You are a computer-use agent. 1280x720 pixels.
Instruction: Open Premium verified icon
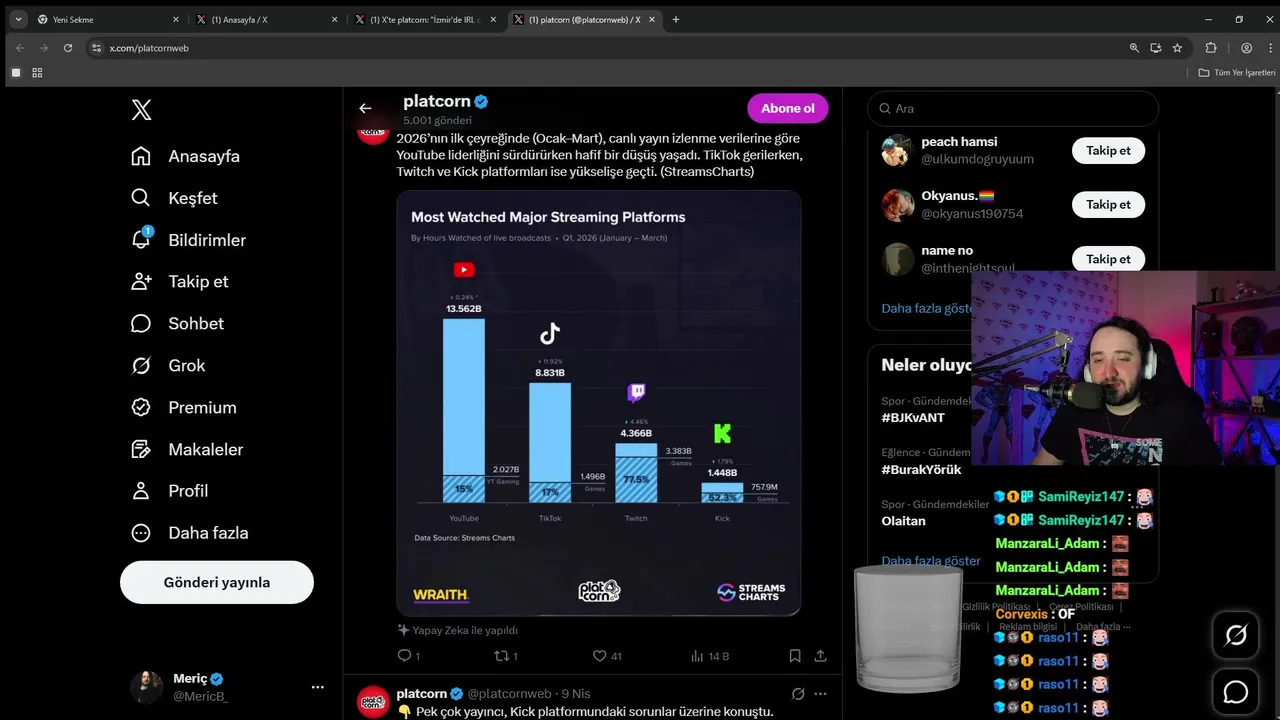pos(141,408)
